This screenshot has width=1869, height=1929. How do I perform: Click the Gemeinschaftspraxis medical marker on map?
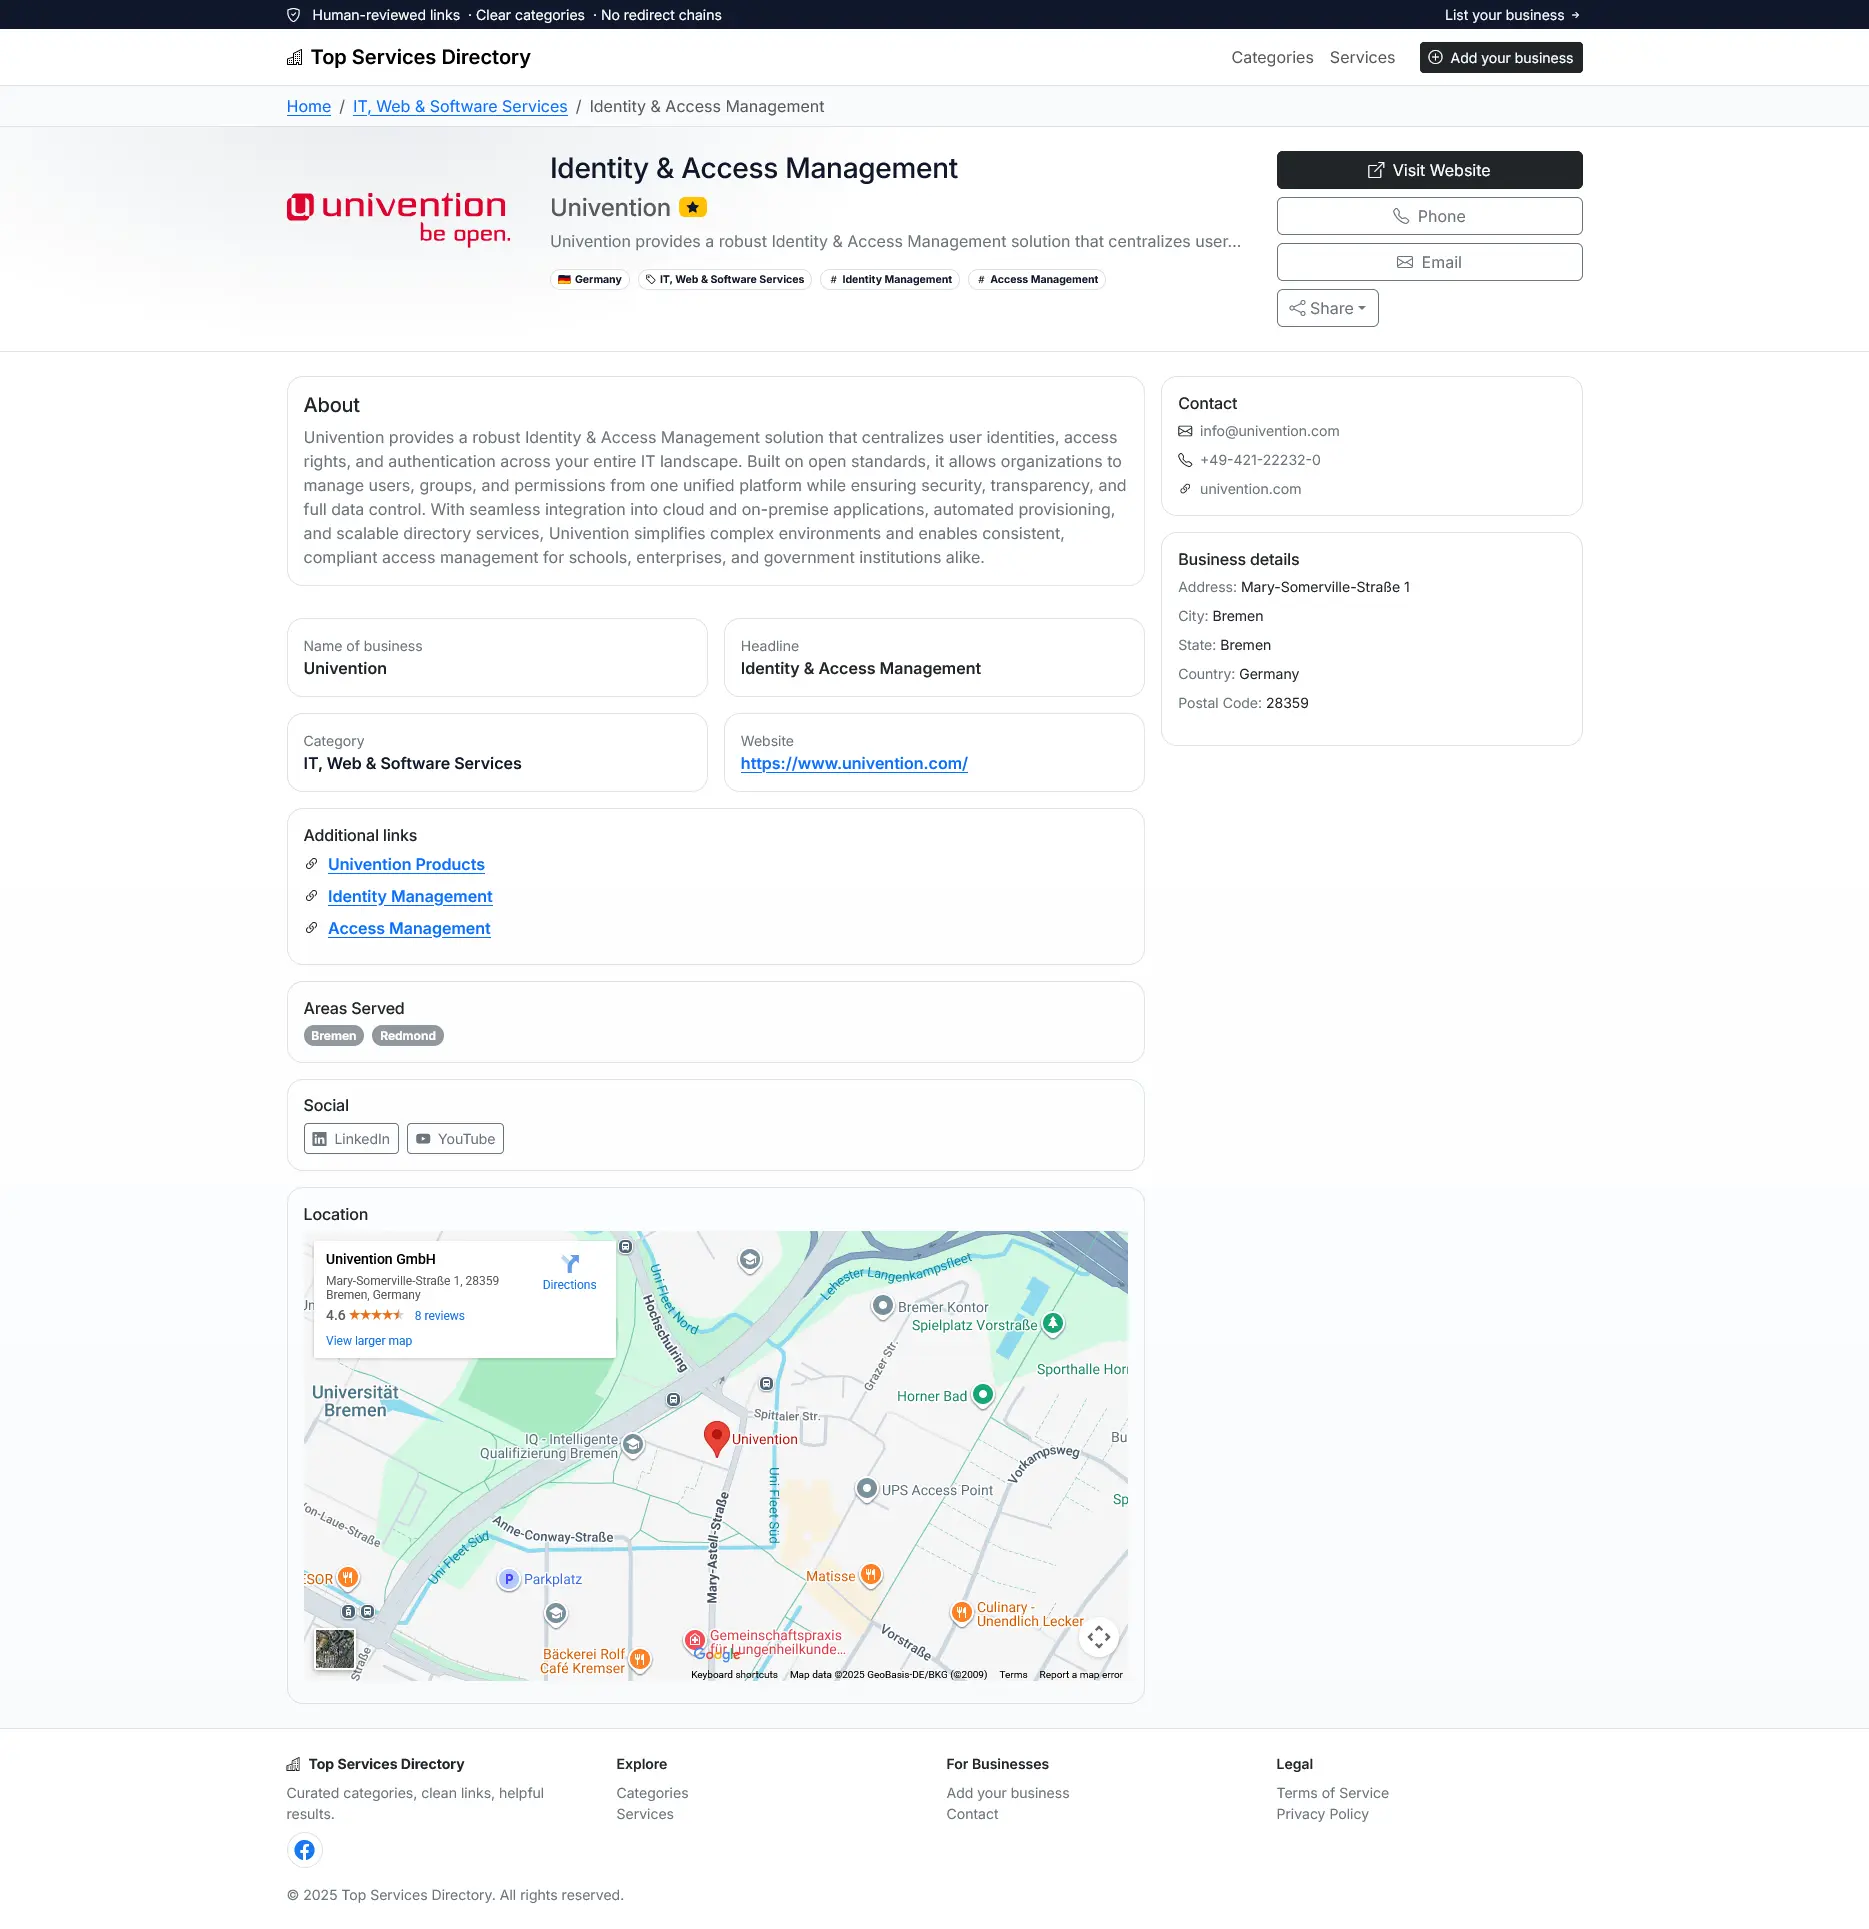[695, 1641]
